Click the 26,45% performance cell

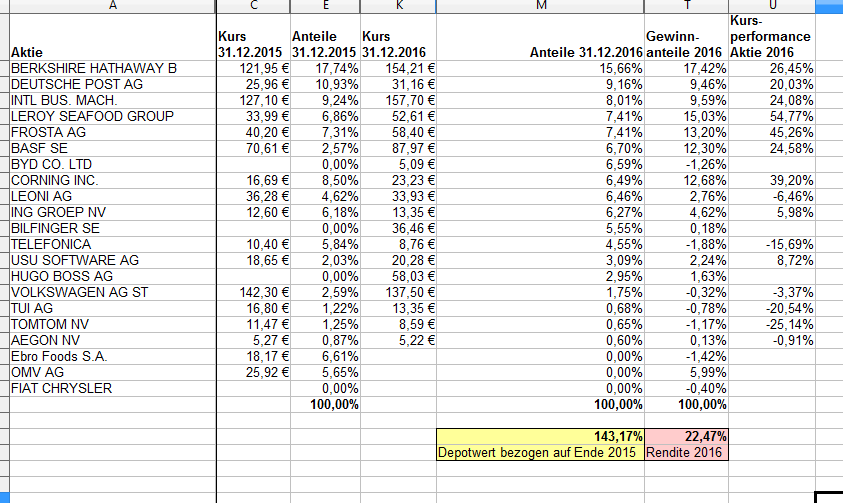[772, 68]
